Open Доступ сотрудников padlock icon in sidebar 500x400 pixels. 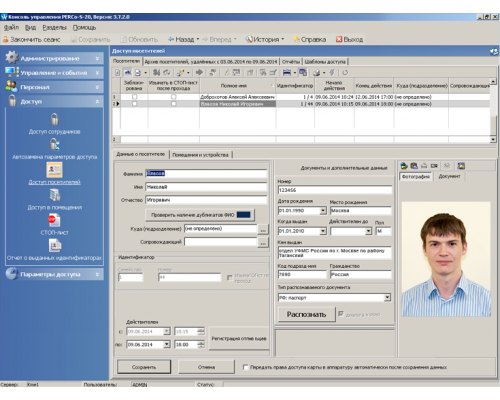point(54,119)
